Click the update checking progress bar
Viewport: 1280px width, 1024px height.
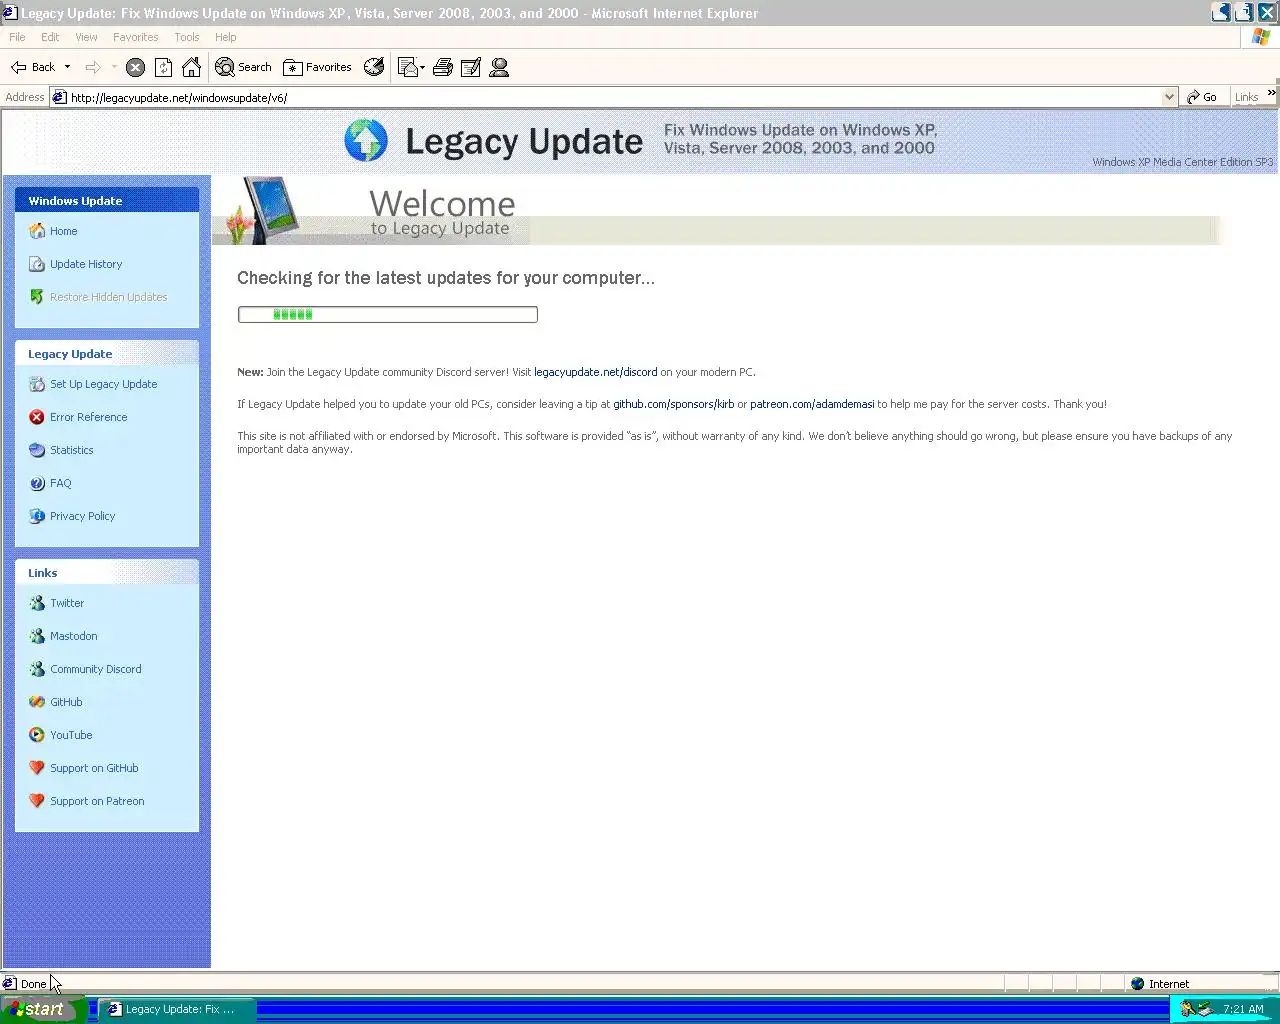coord(387,314)
